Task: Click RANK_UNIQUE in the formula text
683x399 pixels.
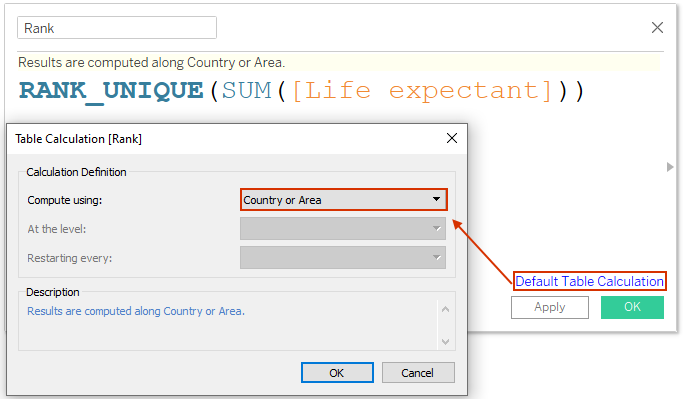Action: tap(112, 91)
